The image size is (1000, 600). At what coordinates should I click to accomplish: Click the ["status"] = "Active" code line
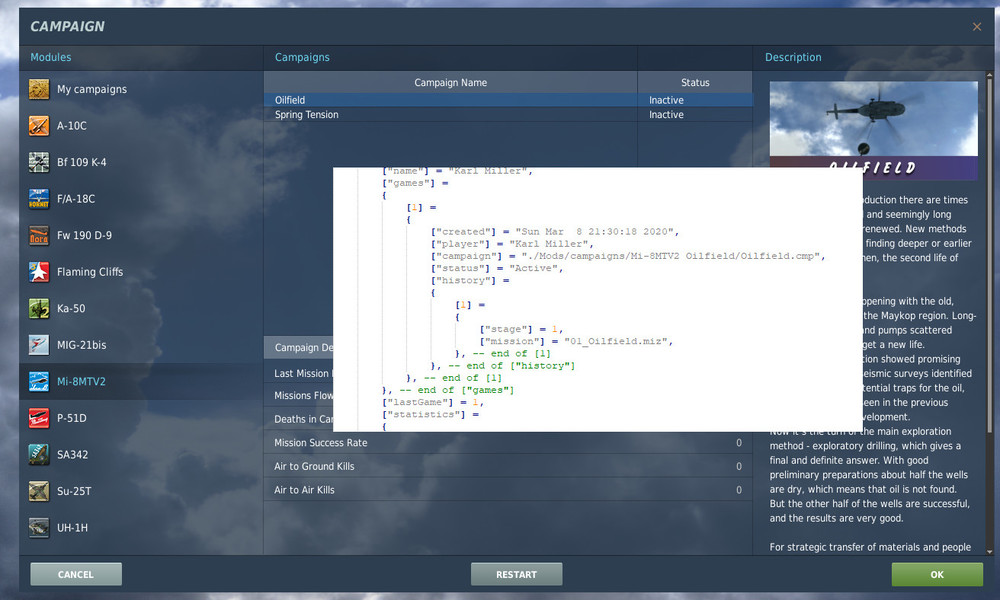(x=497, y=268)
